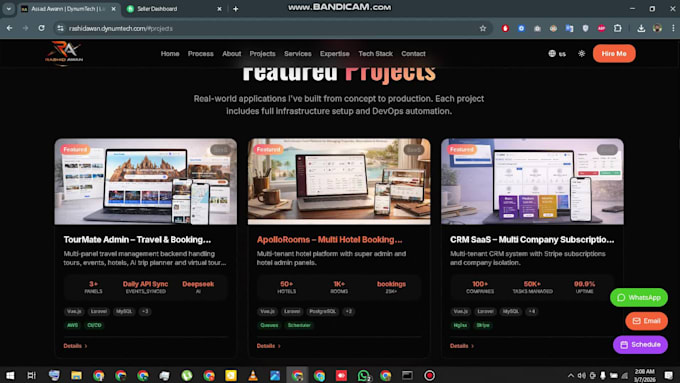Screen dimensions: 680x383
Task: Open Task View in the taskbar
Action: click(32, 375)
